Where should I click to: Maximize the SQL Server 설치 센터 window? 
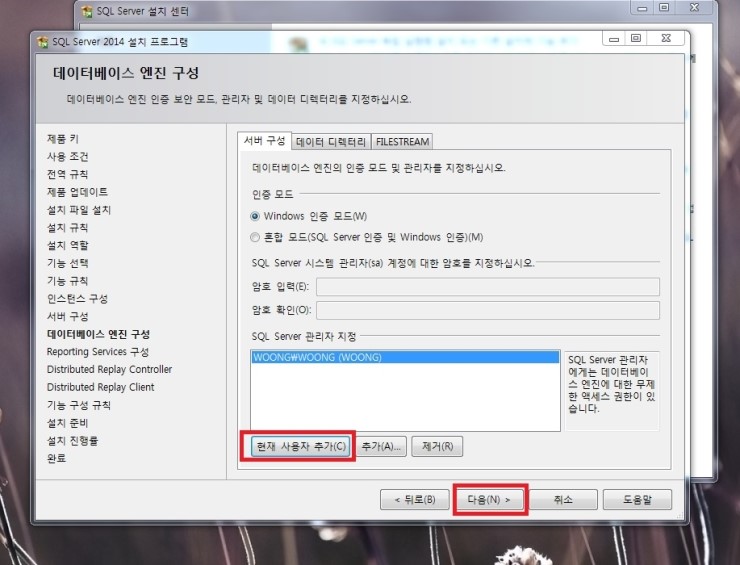pos(664,8)
